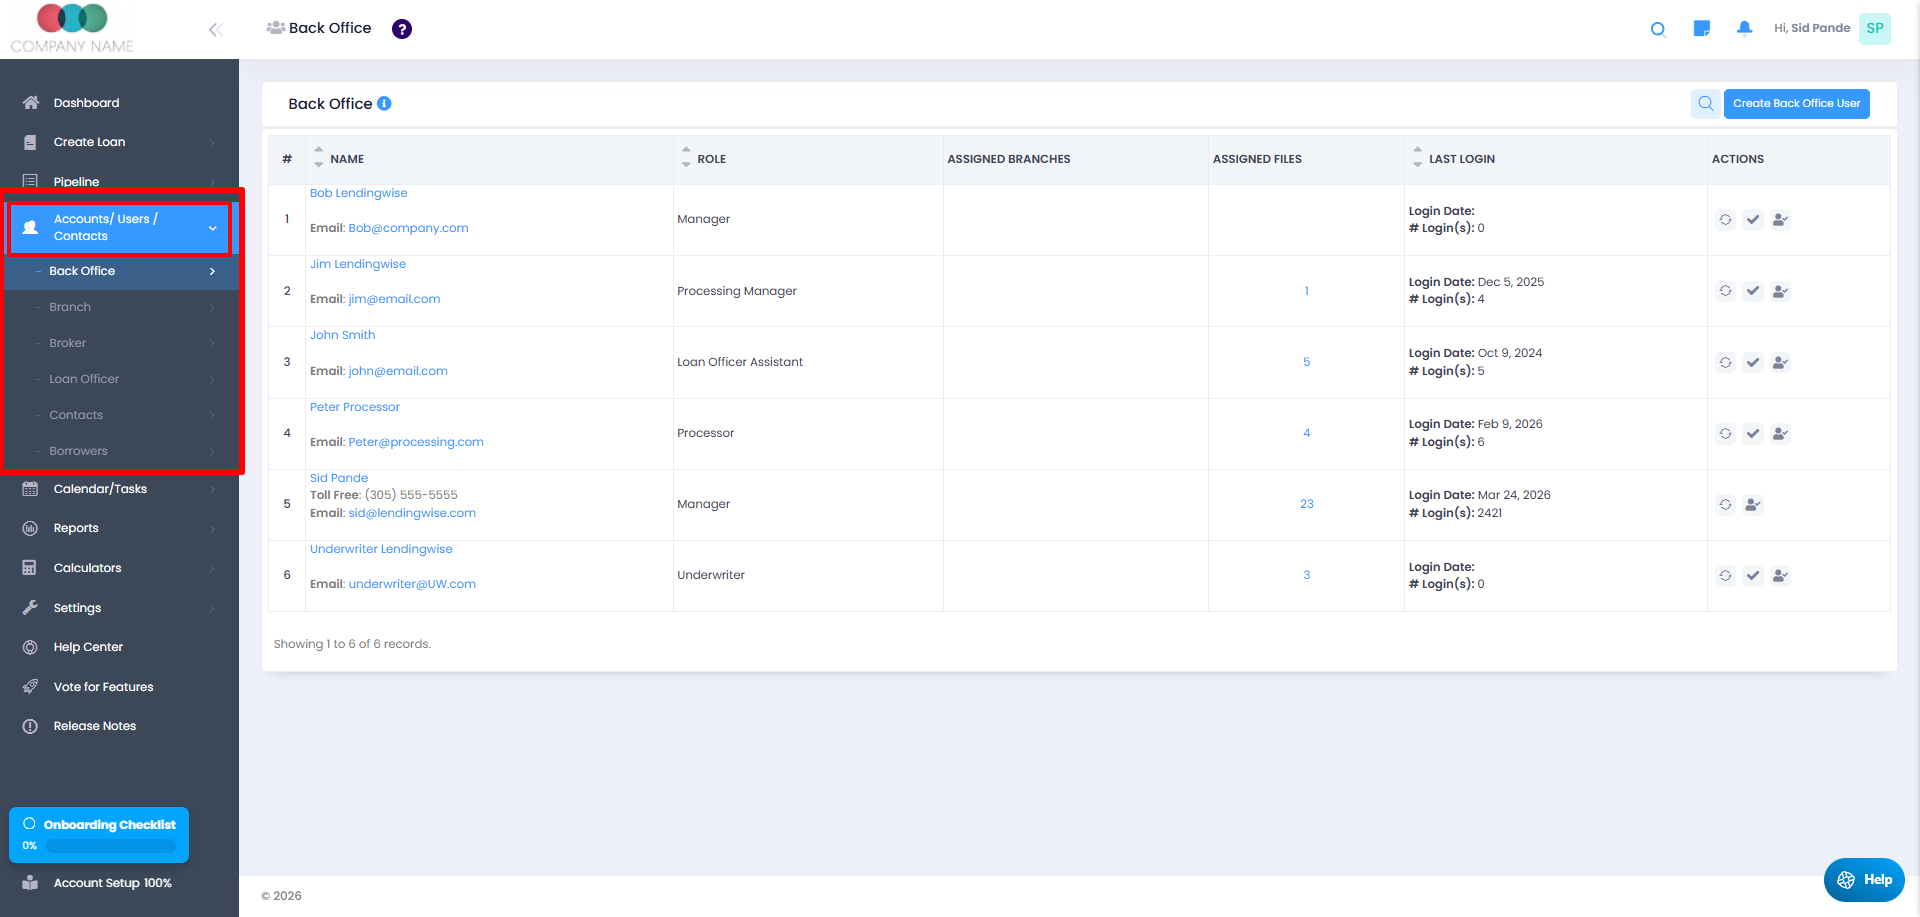1920x917 pixels.
Task: Click the refresh action icon for Bob Lendingwise
Action: coord(1725,220)
